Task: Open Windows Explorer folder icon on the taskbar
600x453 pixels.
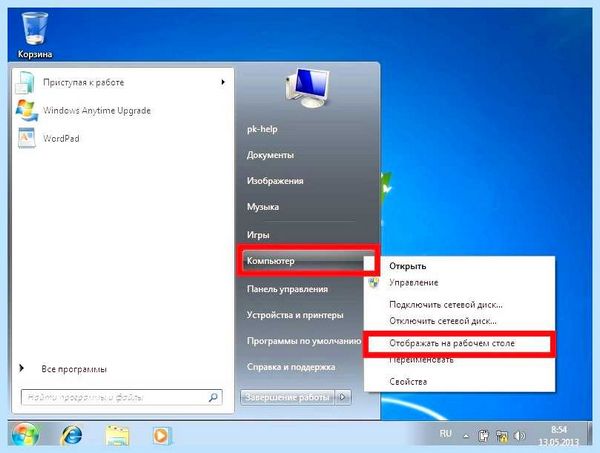Action: [x=117, y=435]
